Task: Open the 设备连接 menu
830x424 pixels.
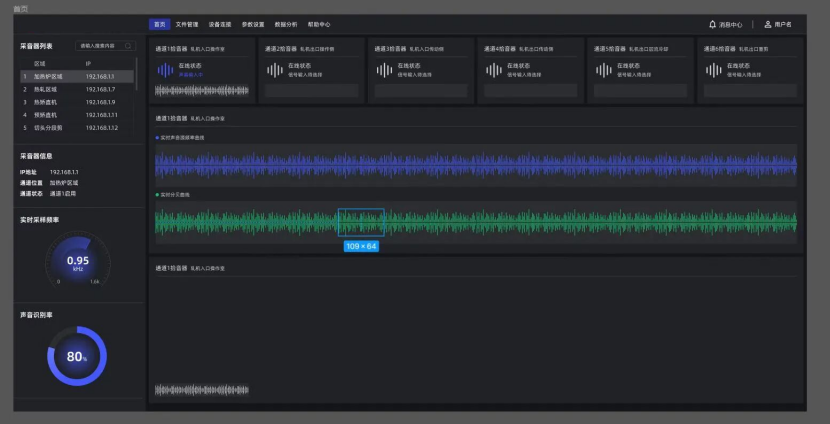Action: pyautogui.click(x=220, y=24)
